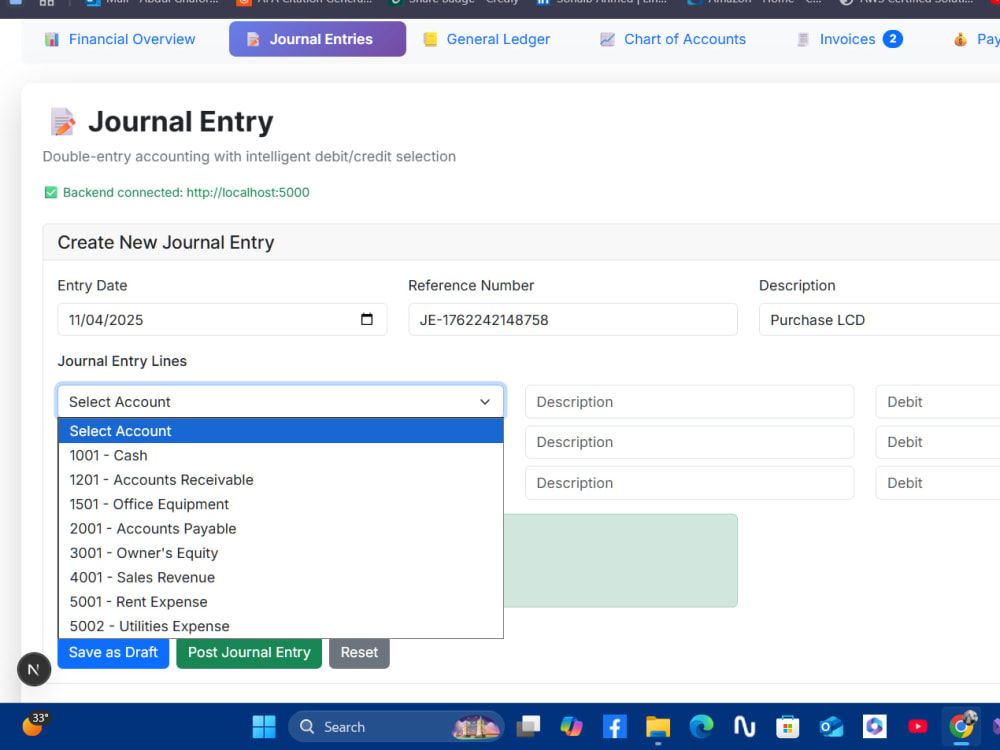This screenshot has height=750, width=1000.
Task: Click first line Description field
Action: [x=689, y=402]
